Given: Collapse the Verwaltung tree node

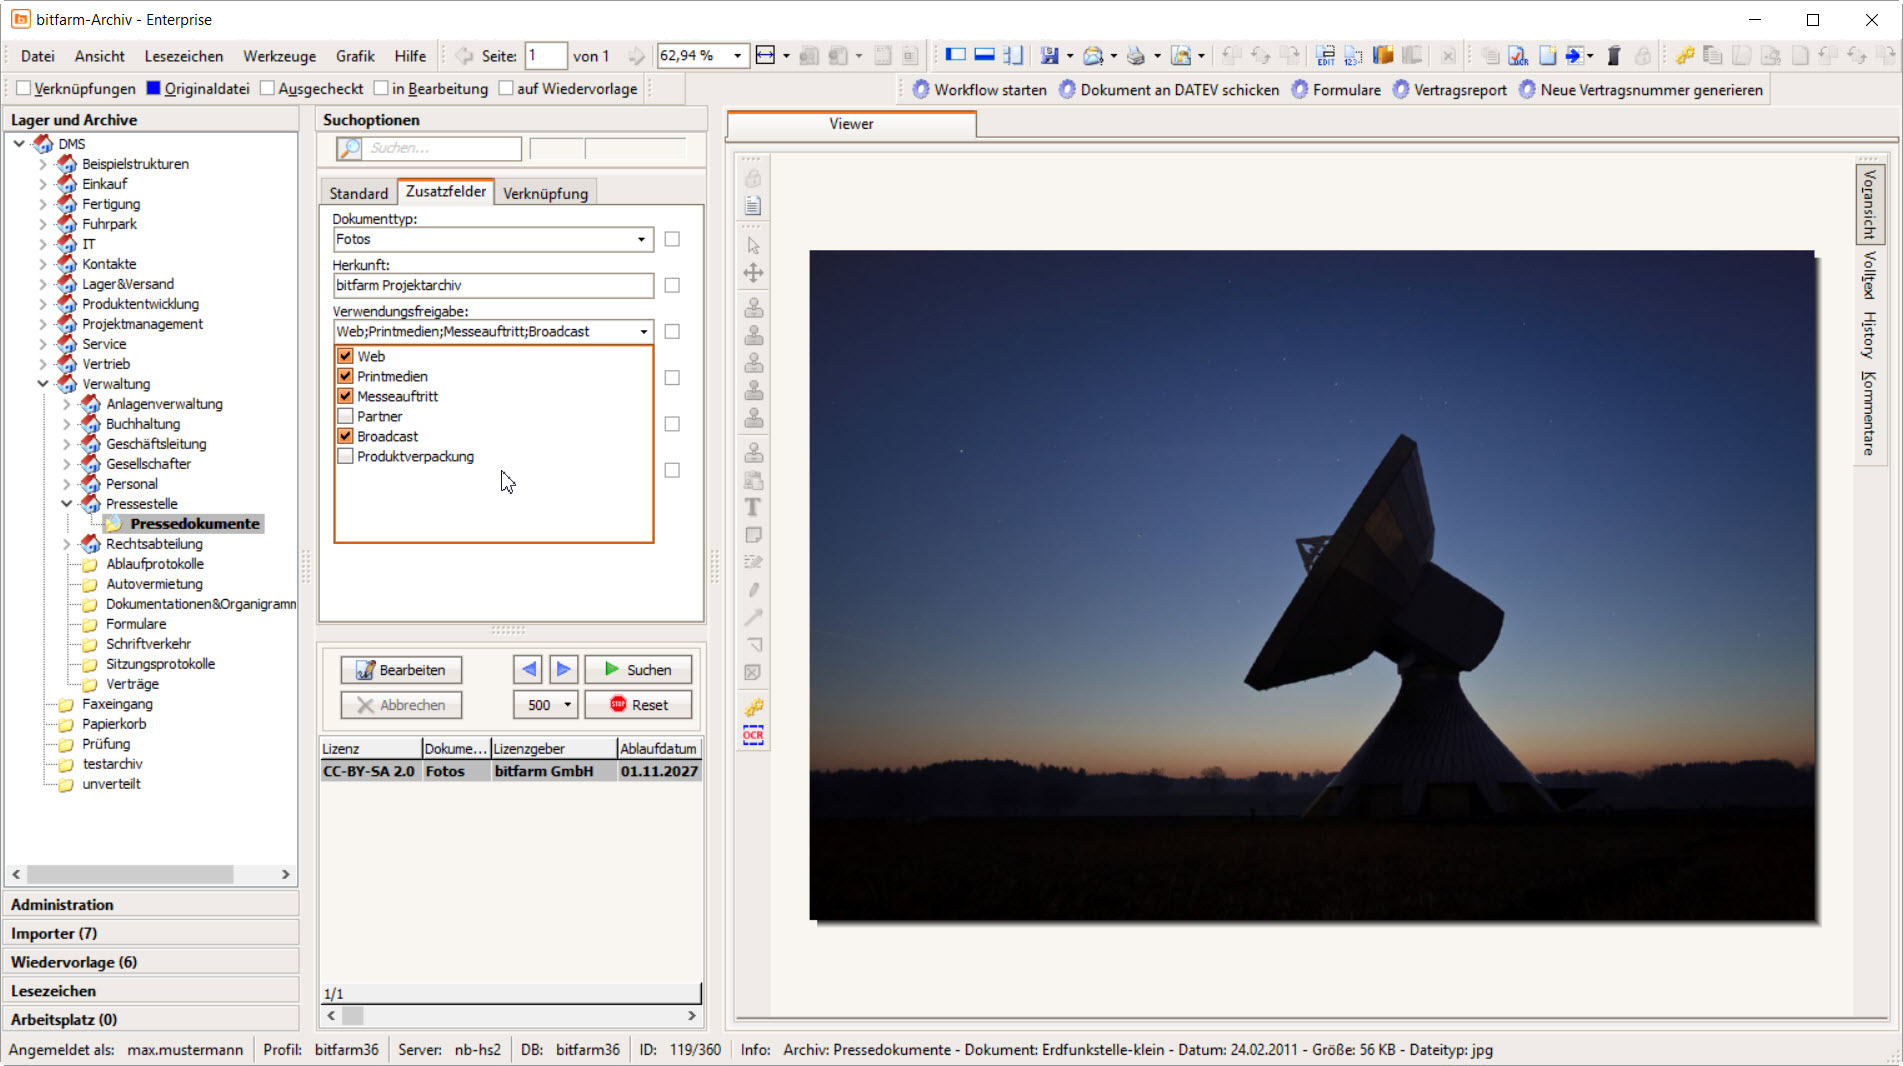Looking at the screenshot, I should [42, 384].
